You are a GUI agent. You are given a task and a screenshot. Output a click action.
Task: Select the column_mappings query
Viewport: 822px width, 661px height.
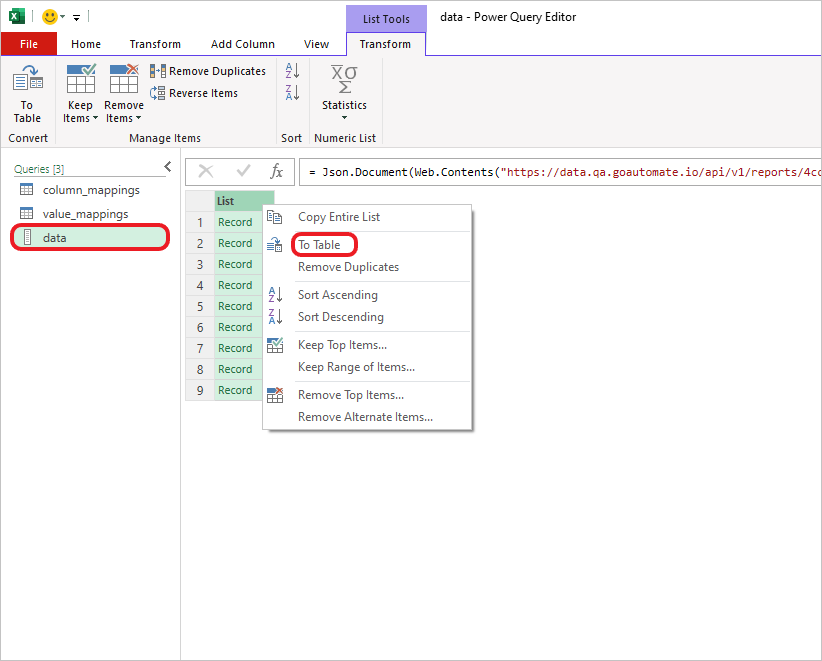[90, 190]
